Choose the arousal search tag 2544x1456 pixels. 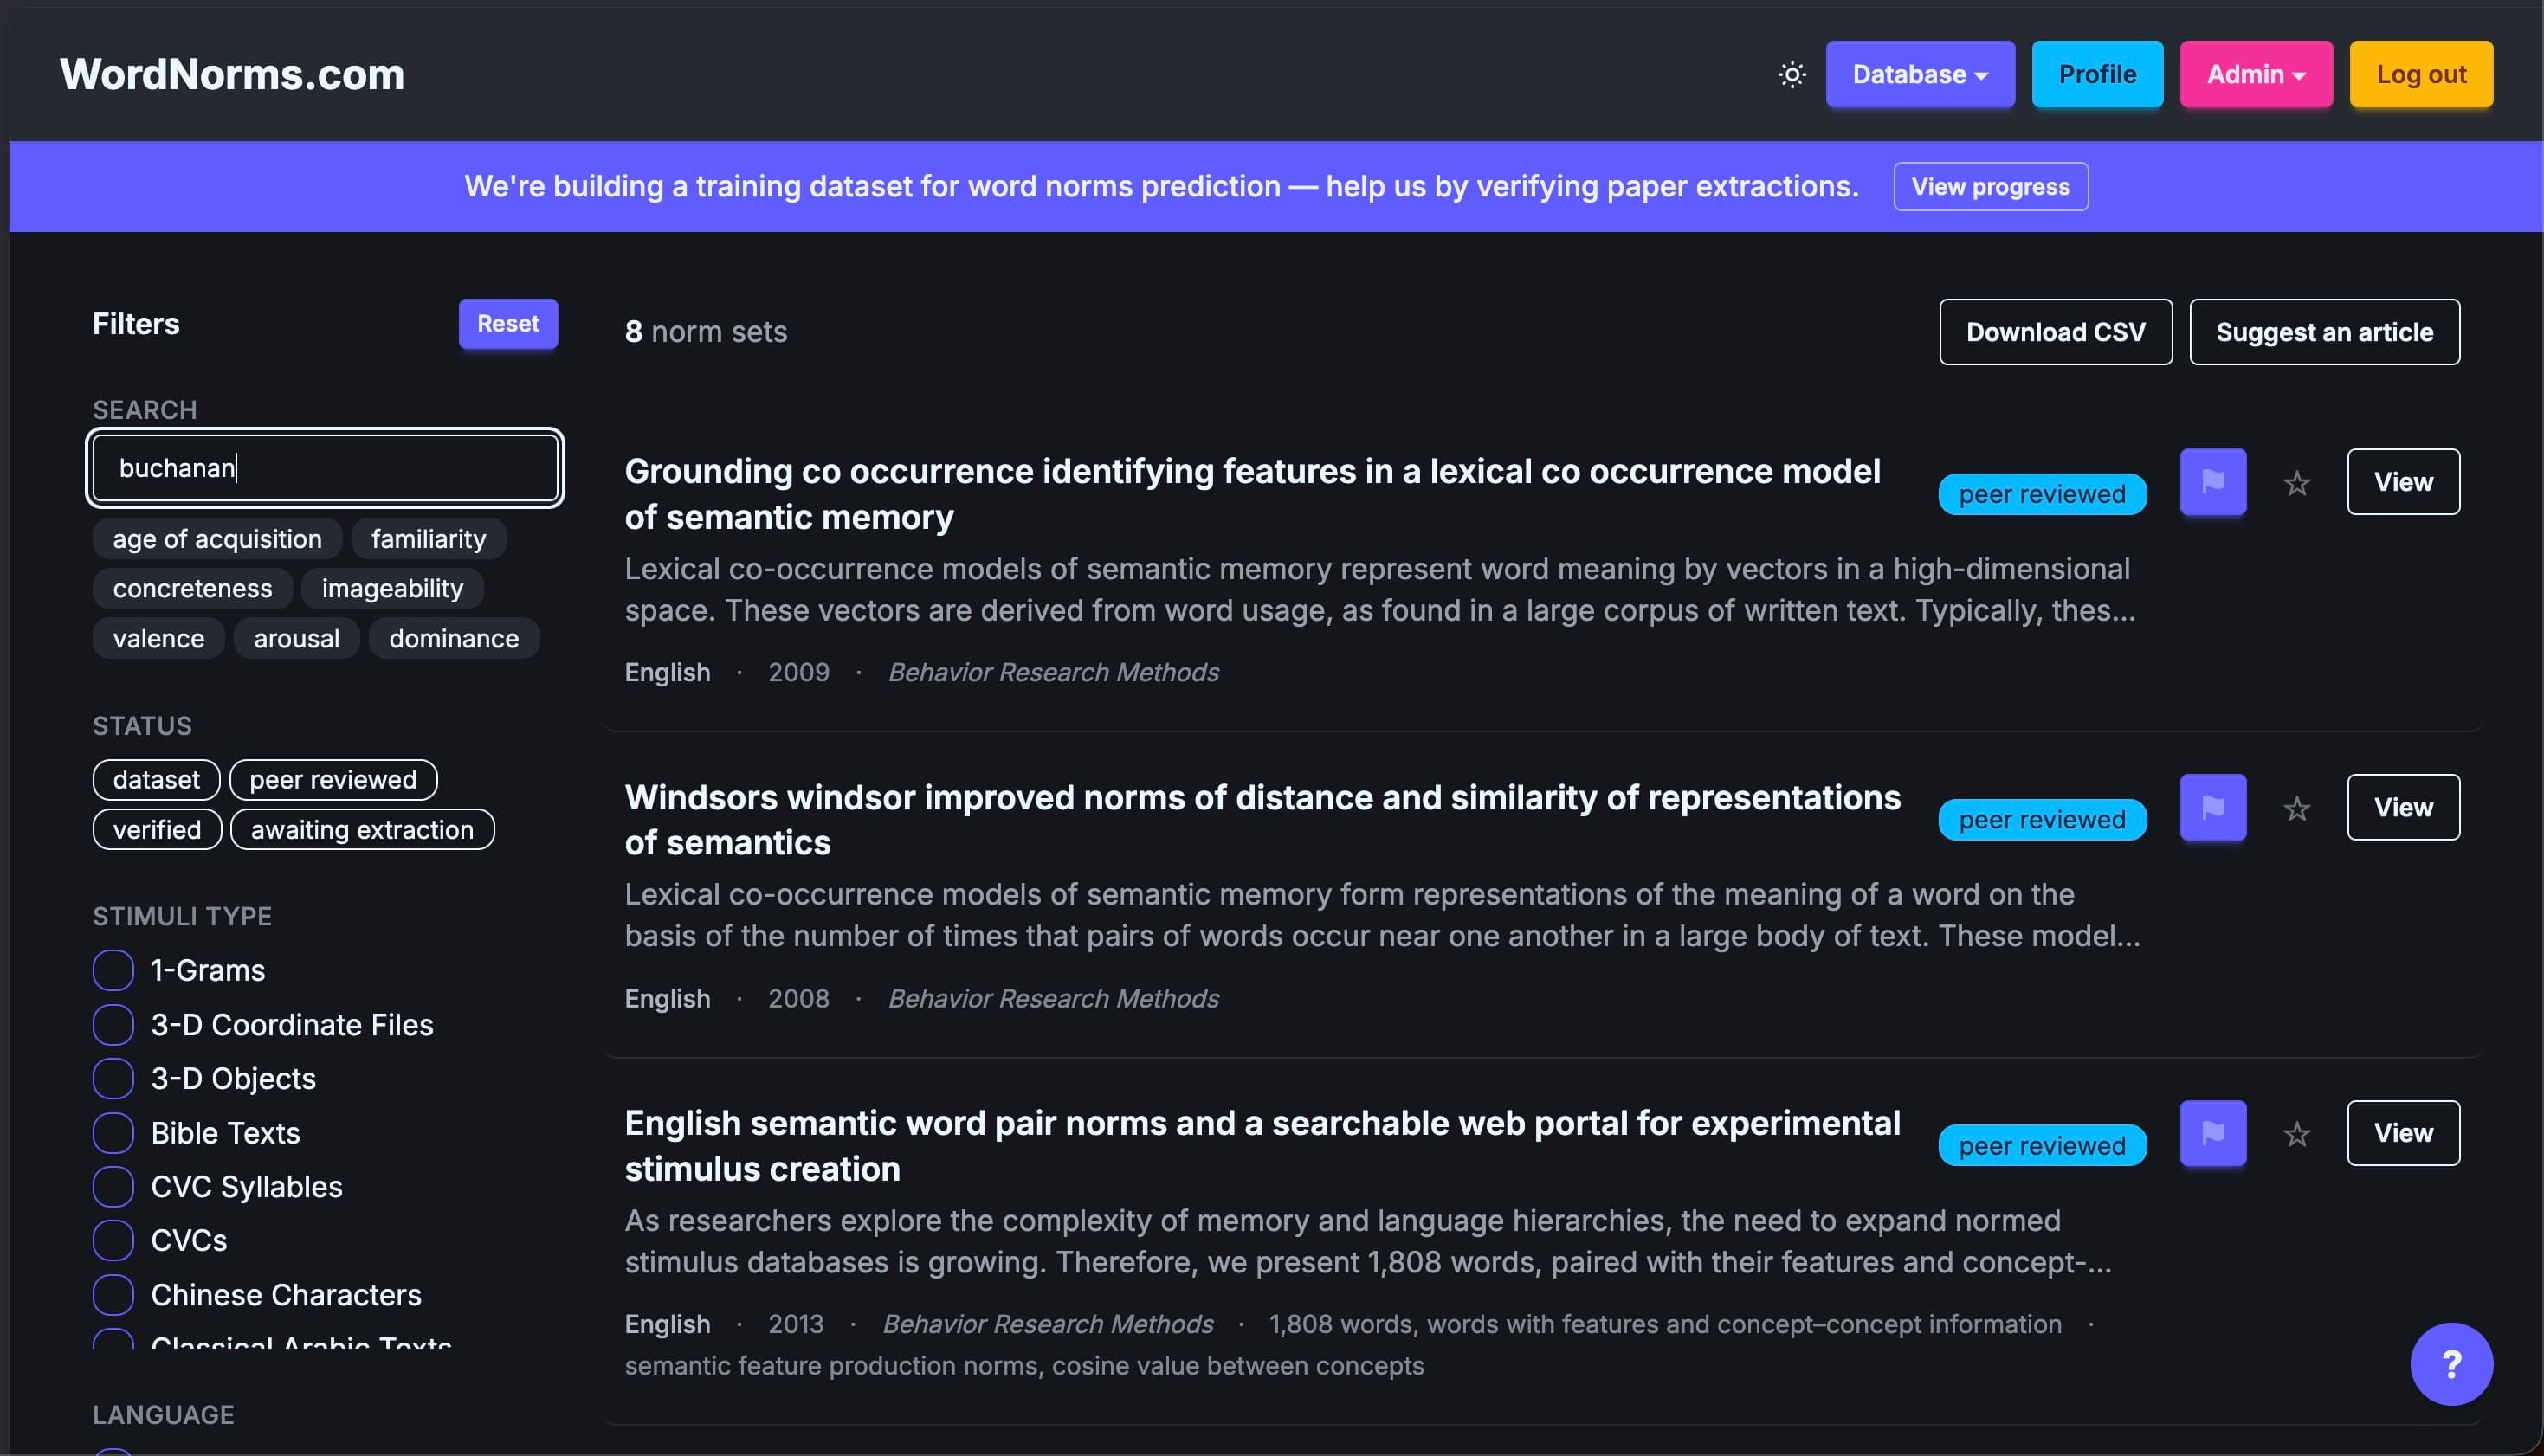(x=296, y=638)
